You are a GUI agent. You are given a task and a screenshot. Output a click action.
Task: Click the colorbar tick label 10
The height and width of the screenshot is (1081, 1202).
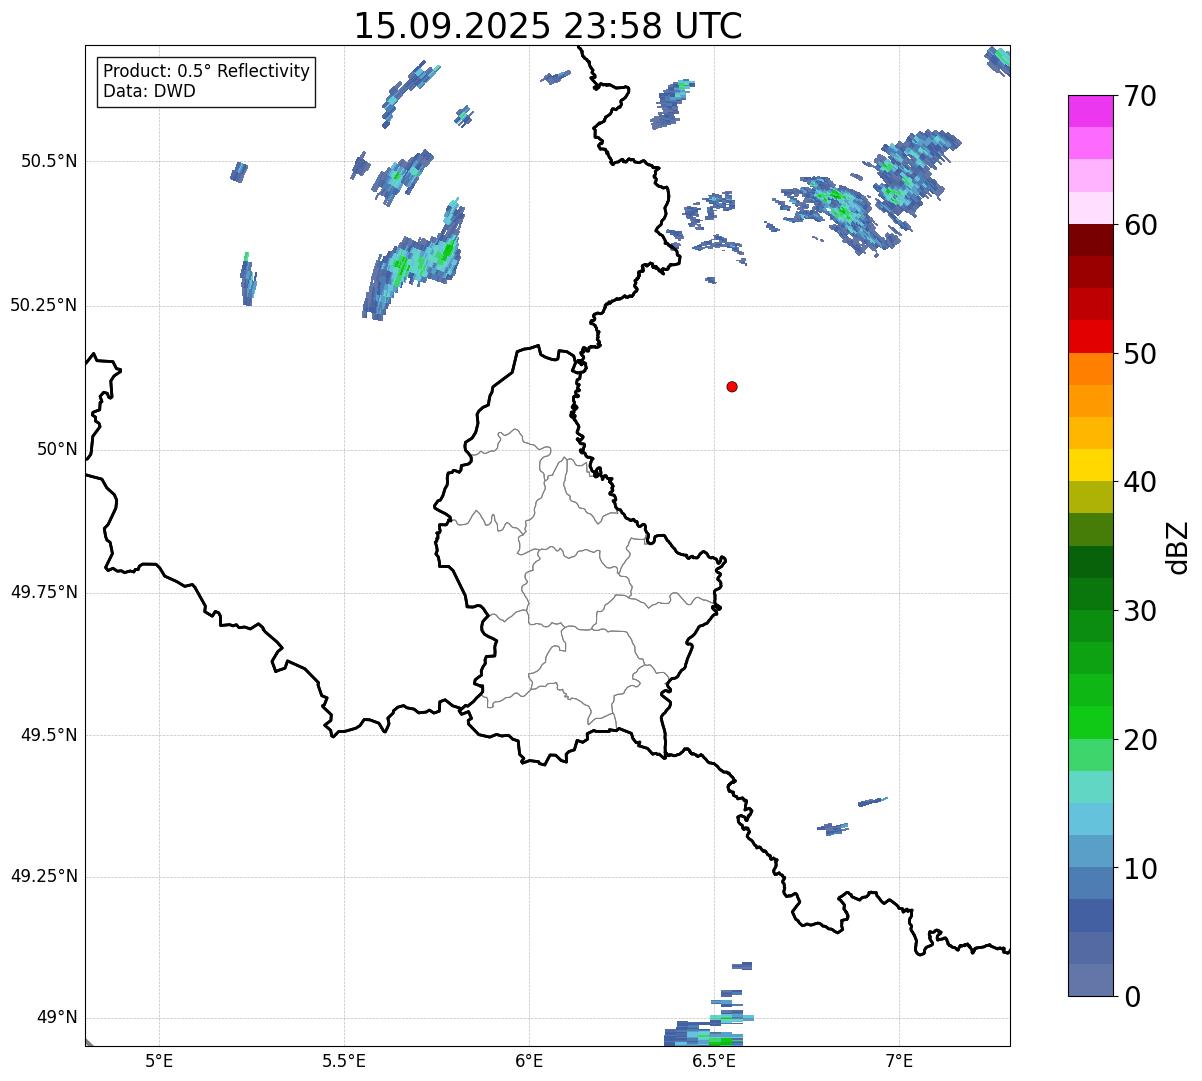1141,869
